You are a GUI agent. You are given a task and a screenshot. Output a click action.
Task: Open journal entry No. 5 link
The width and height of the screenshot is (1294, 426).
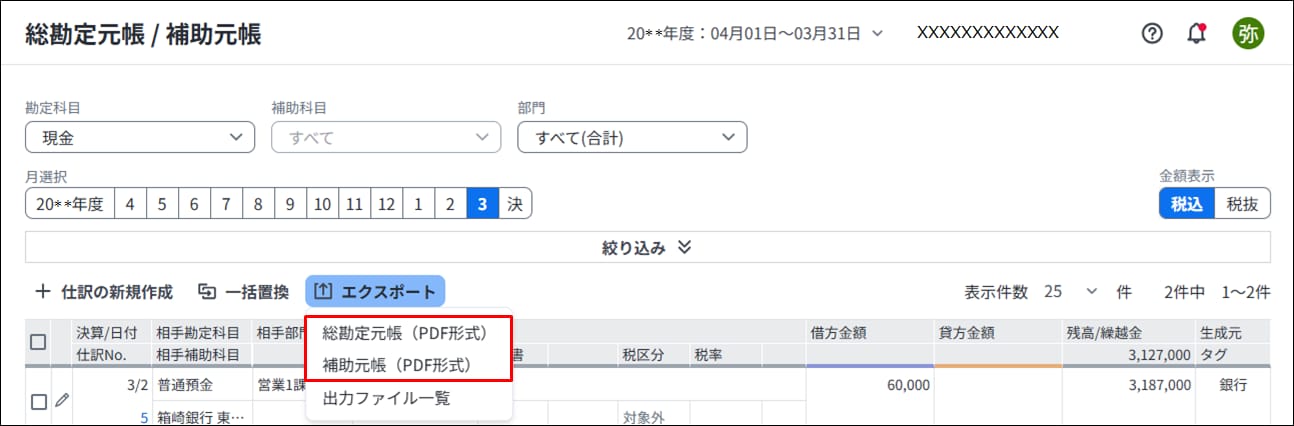143,418
